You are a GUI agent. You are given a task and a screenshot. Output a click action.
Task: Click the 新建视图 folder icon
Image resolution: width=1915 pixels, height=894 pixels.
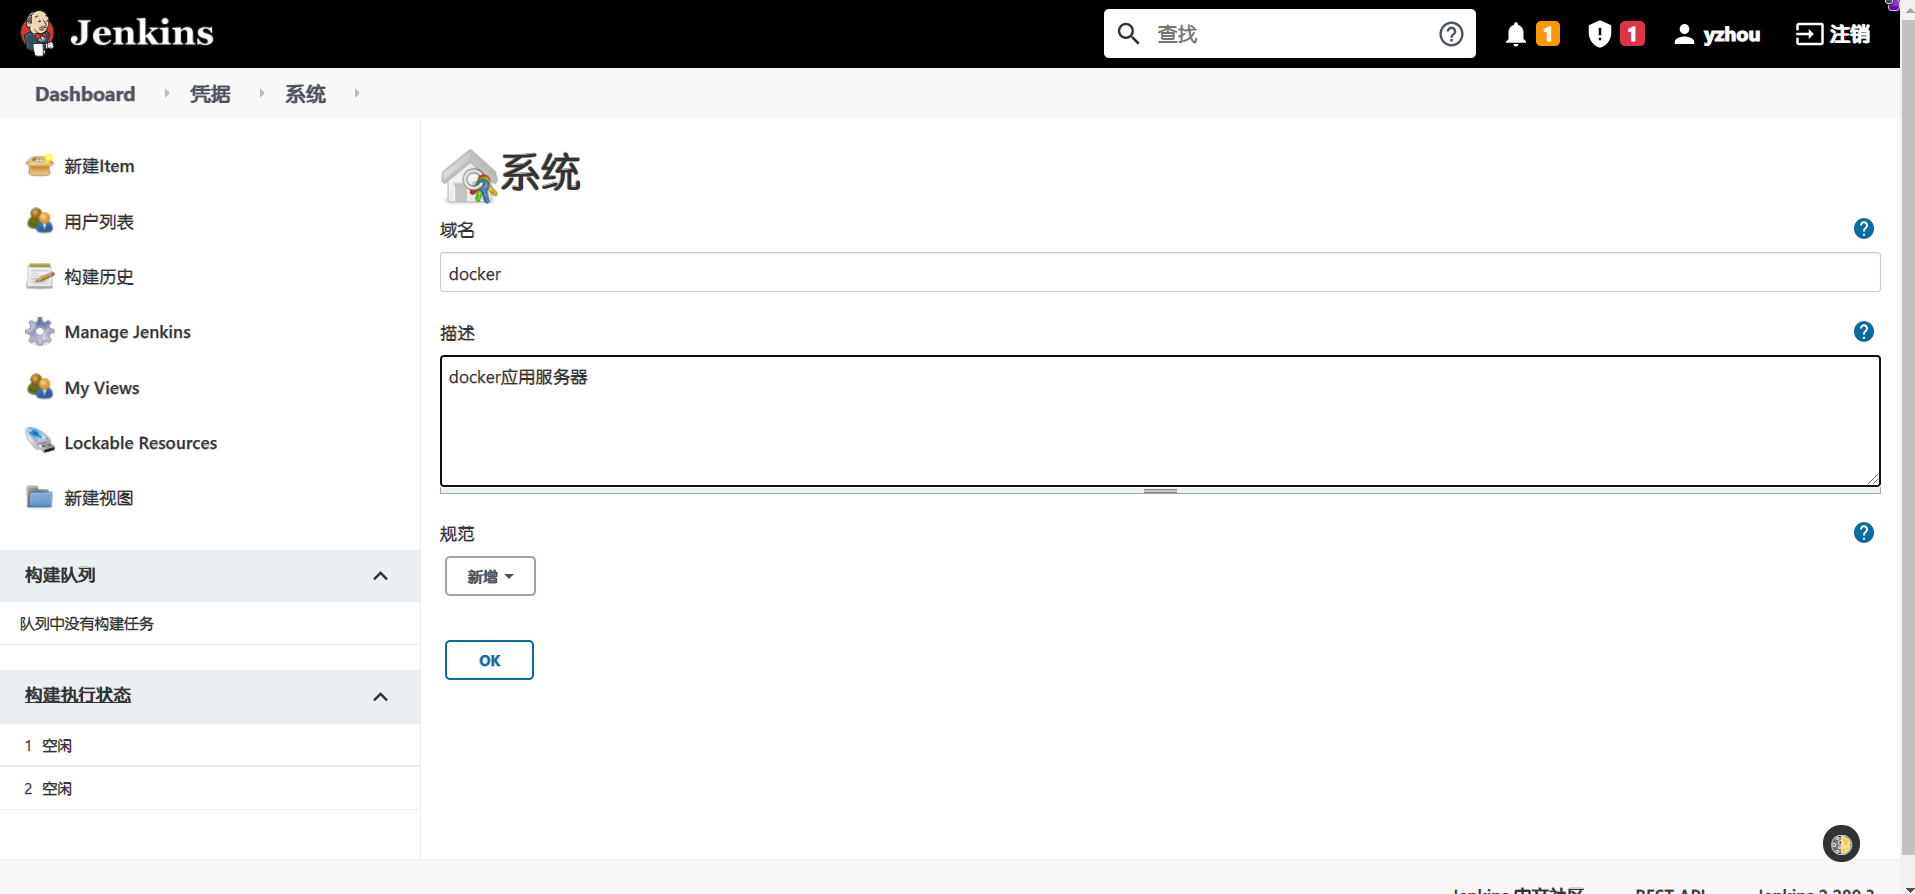[40, 497]
